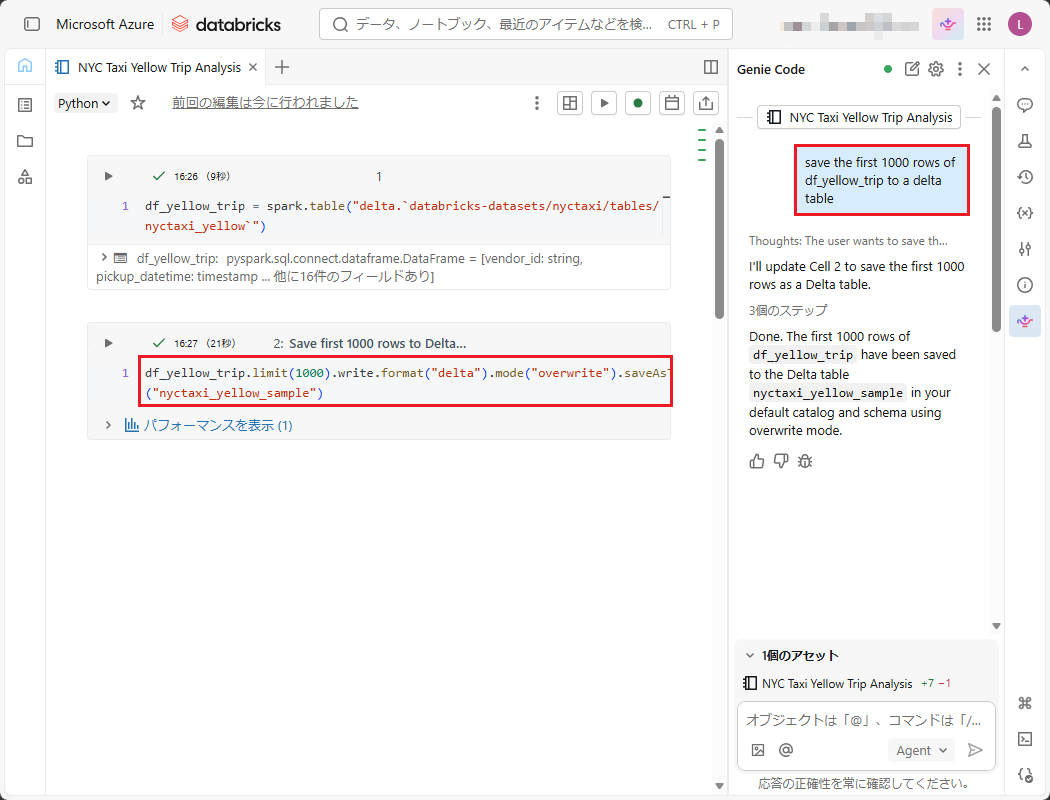Toggle the left sidebar menu
Viewport: 1050px width, 800px height.
tap(32, 24)
